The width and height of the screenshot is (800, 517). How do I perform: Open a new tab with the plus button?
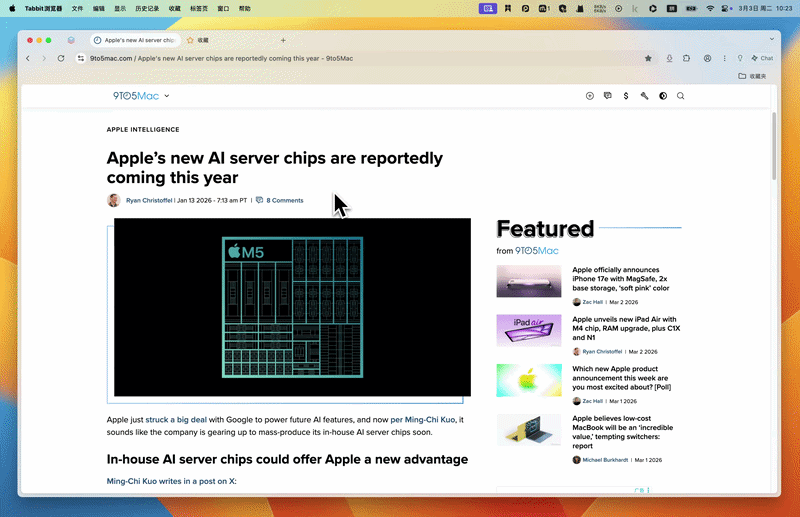point(283,40)
